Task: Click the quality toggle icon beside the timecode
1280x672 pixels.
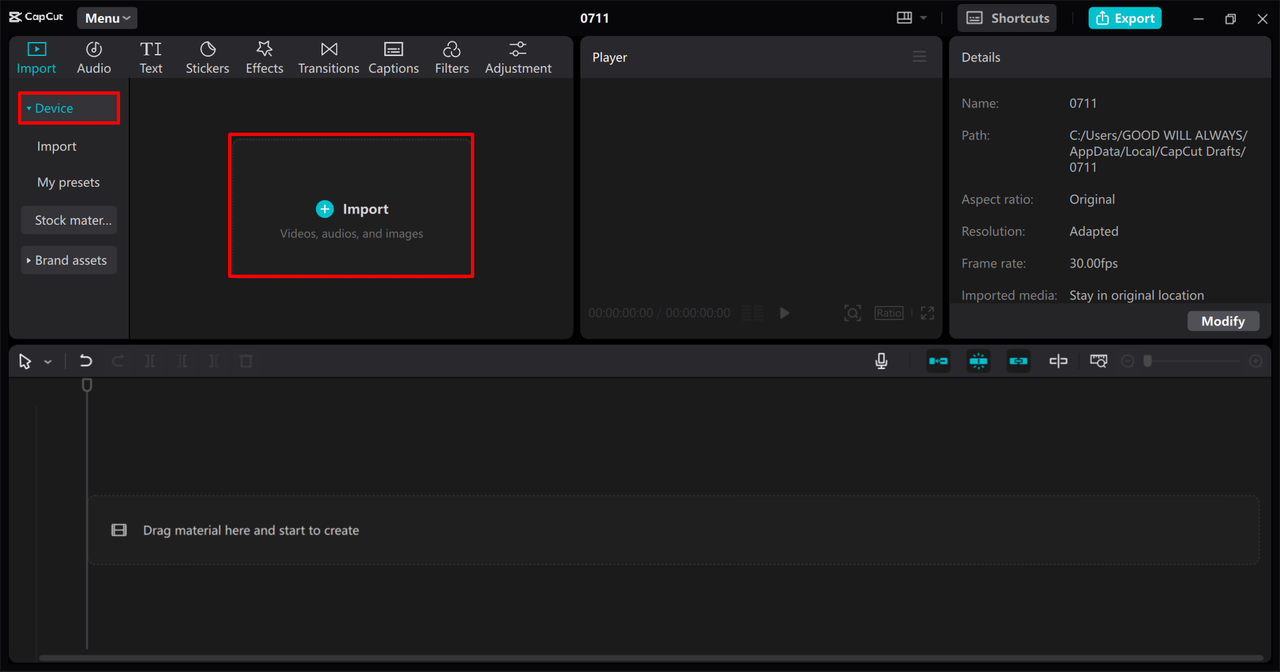Action: (x=753, y=313)
